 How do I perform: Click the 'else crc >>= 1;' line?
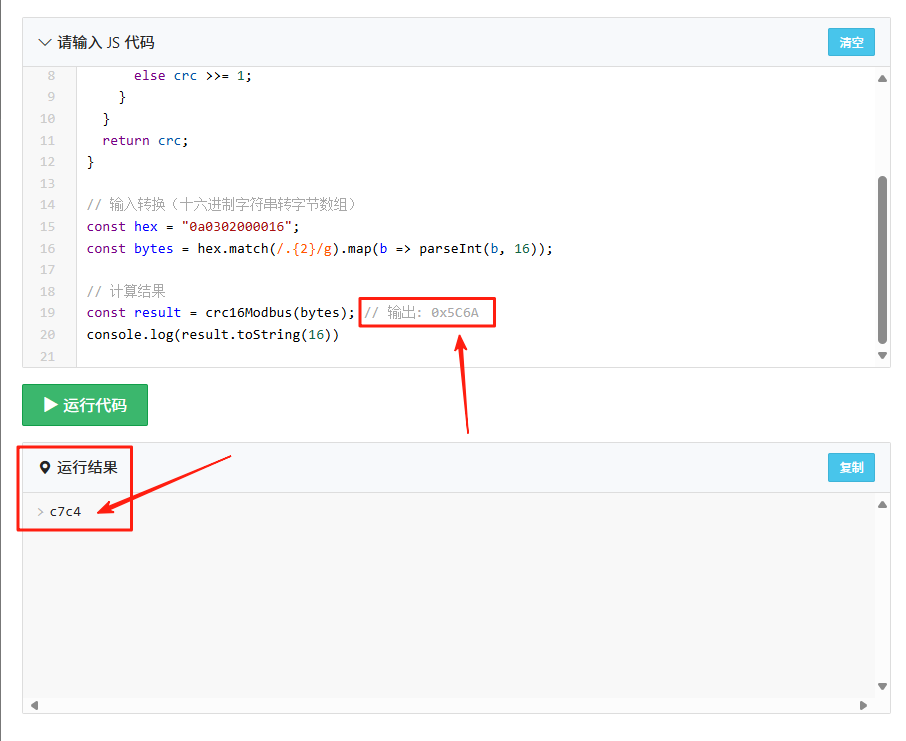[x=192, y=76]
